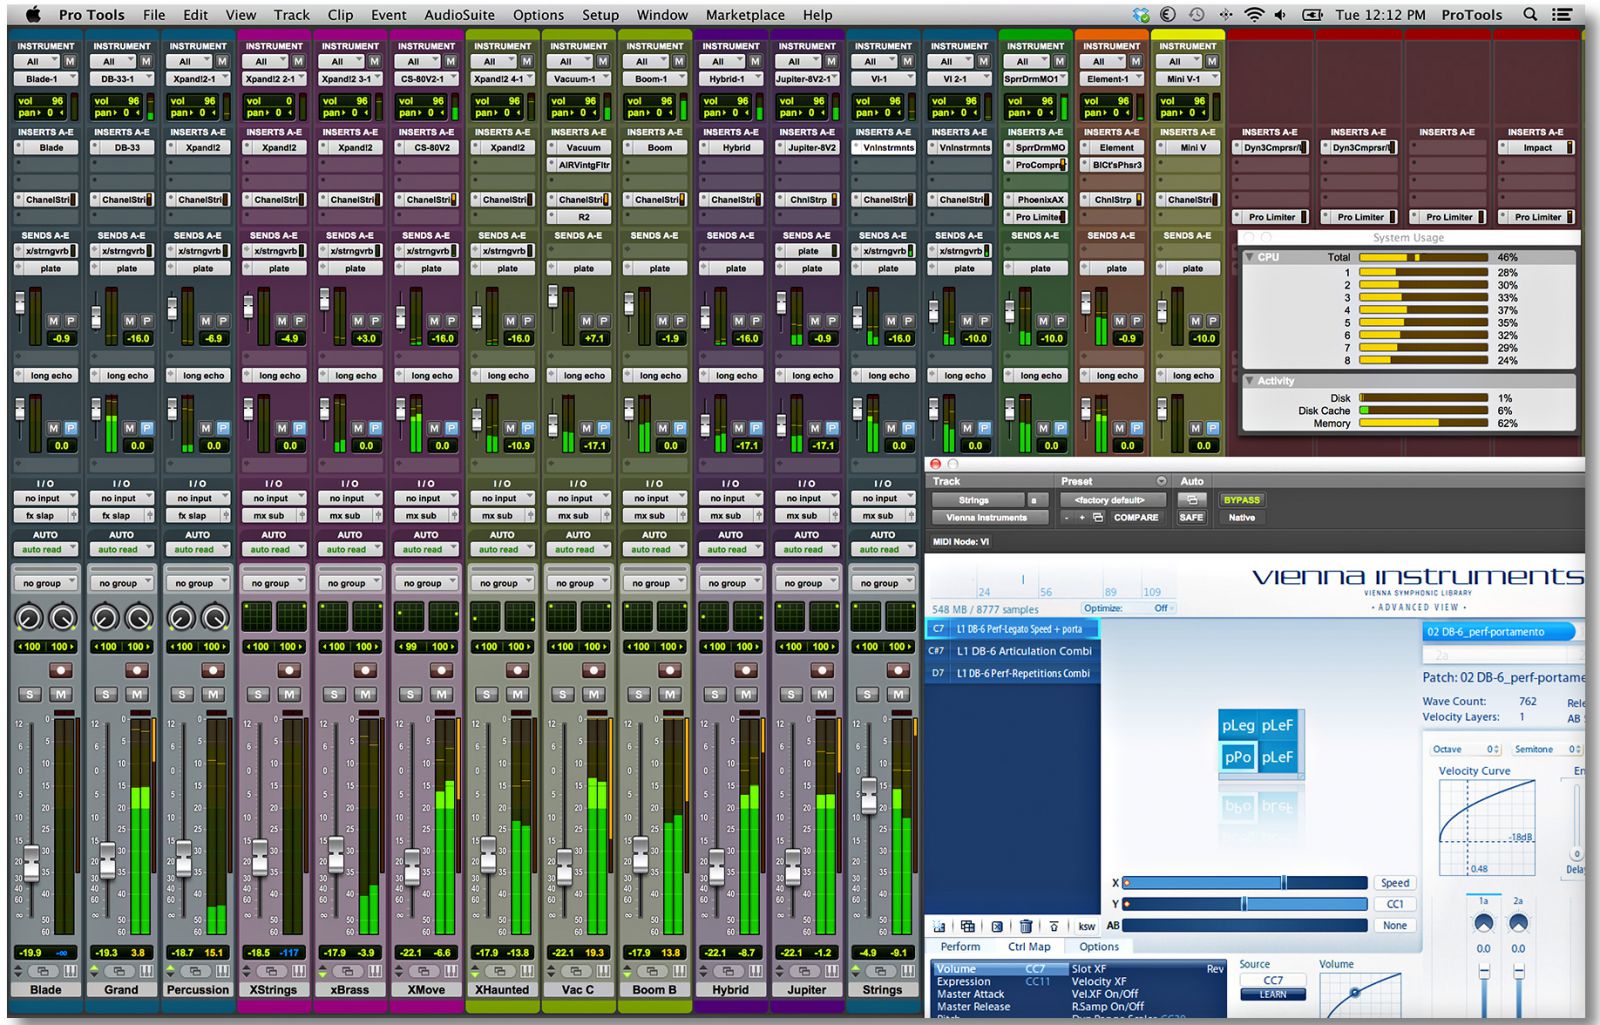Click the LEARN button under Source
The height and width of the screenshot is (1025, 1600).
point(1272,995)
